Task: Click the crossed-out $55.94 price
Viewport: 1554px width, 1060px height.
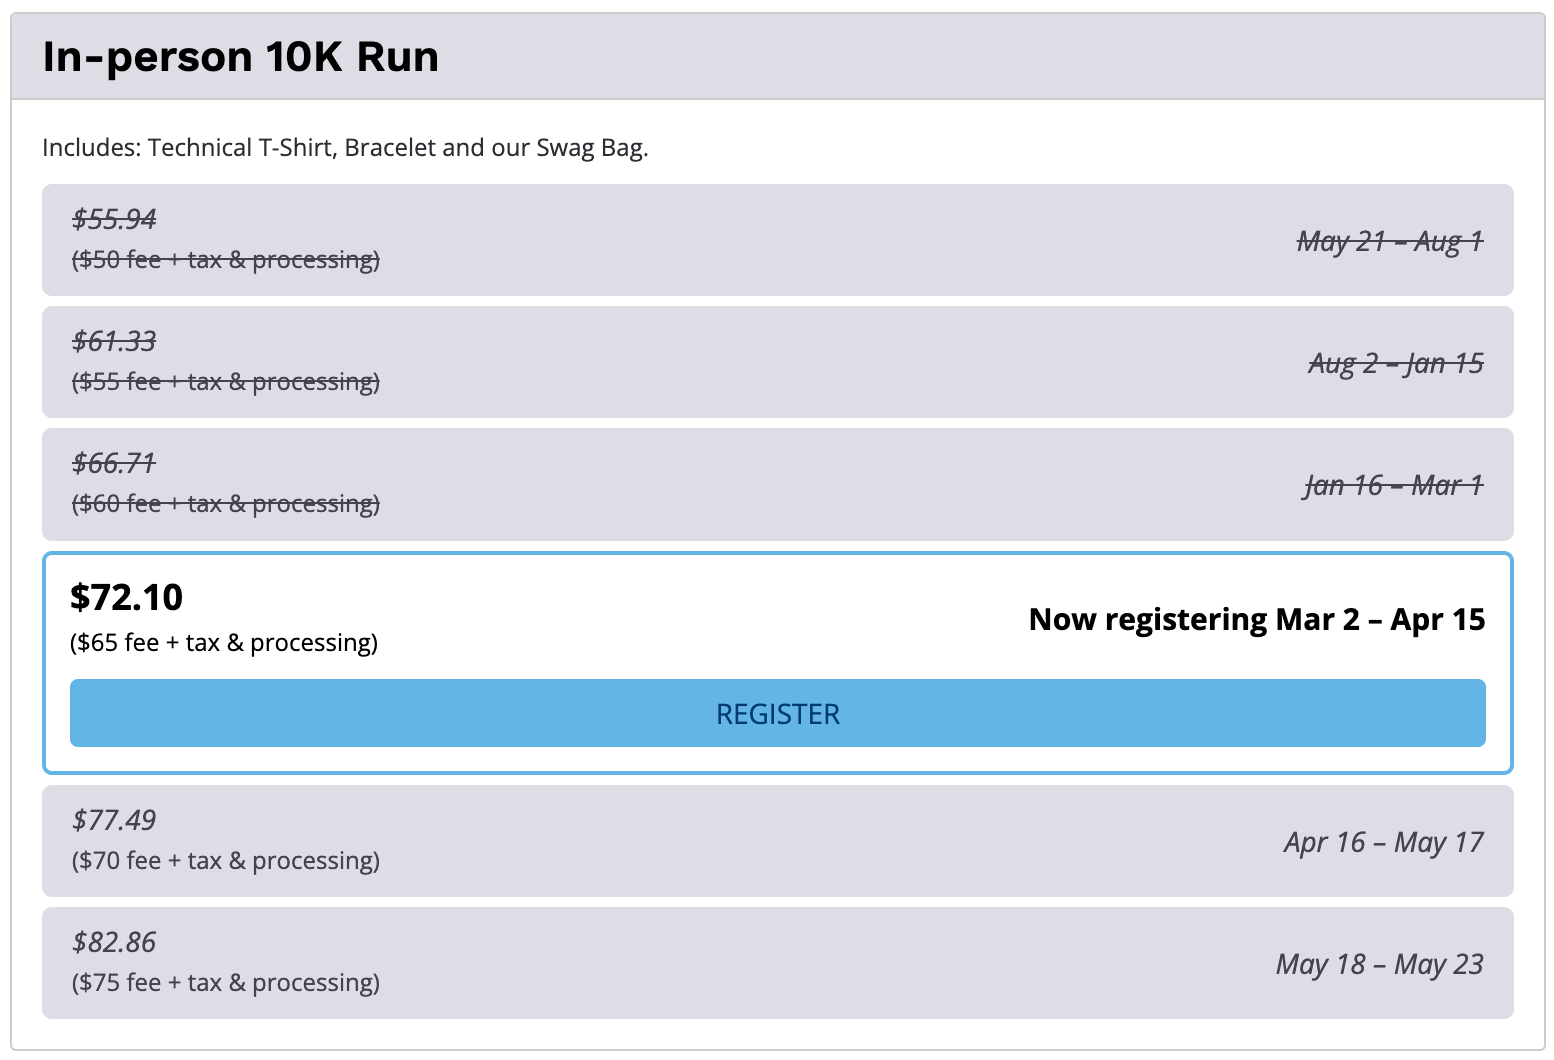Action: pyautogui.click(x=114, y=219)
